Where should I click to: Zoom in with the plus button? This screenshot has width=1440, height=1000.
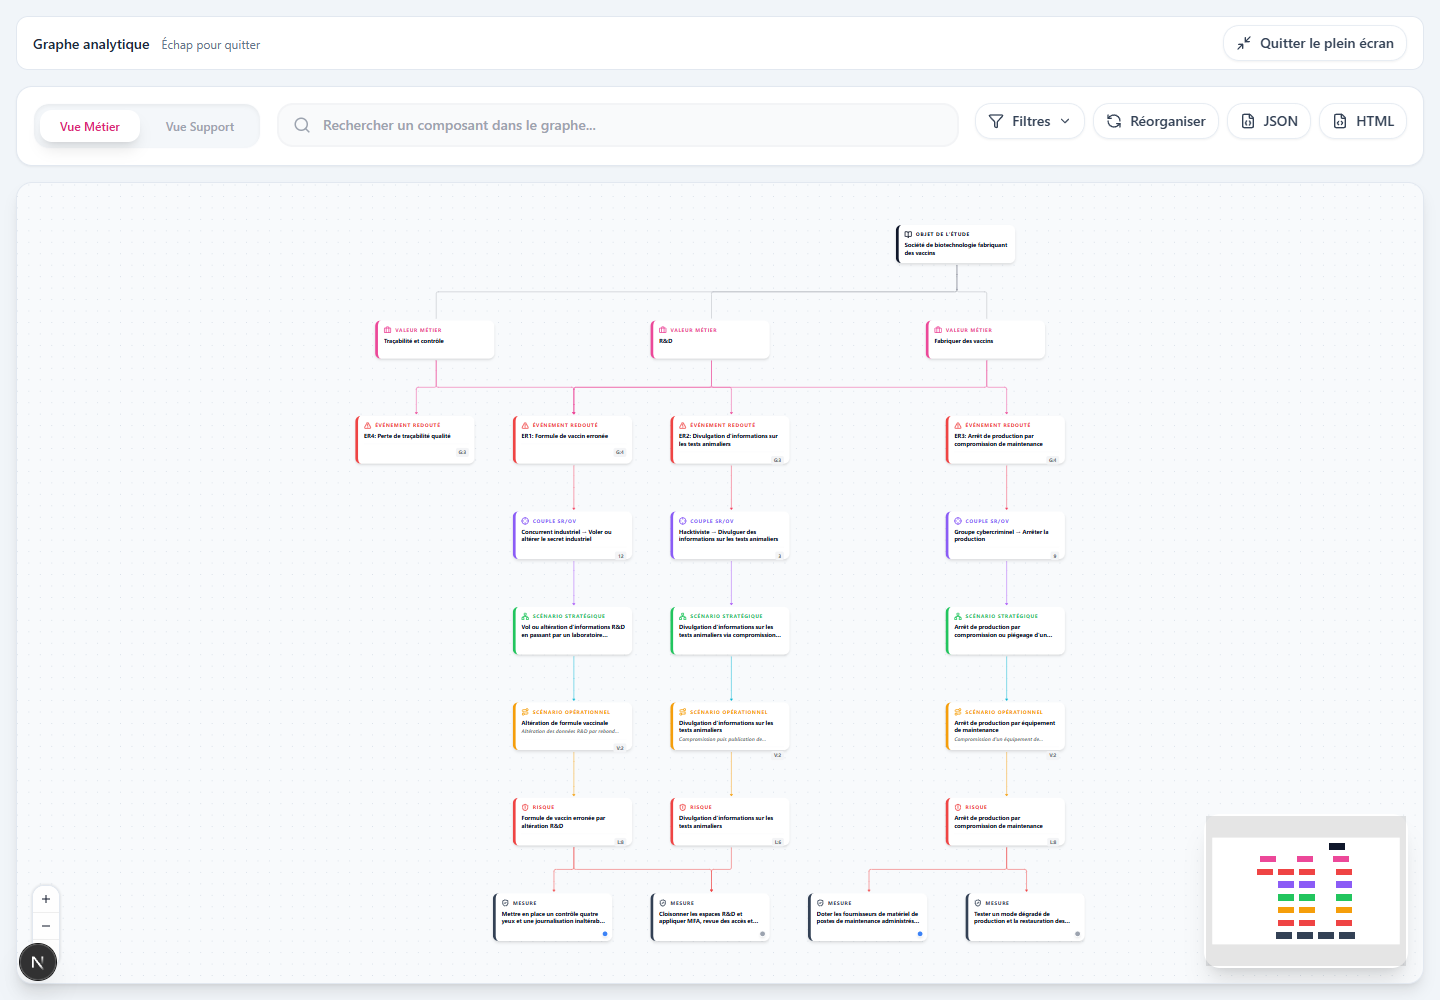[x=46, y=899]
